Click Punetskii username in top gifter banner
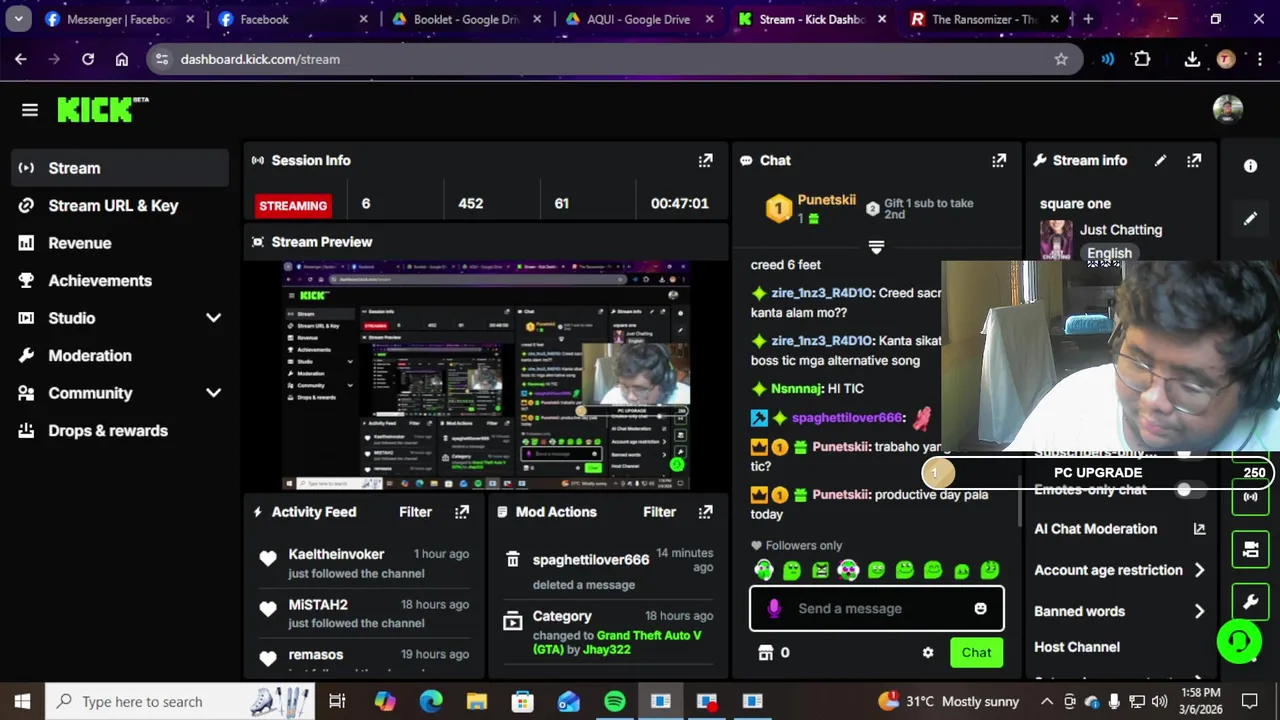Image resolution: width=1280 pixels, height=720 pixels. coord(826,200)
